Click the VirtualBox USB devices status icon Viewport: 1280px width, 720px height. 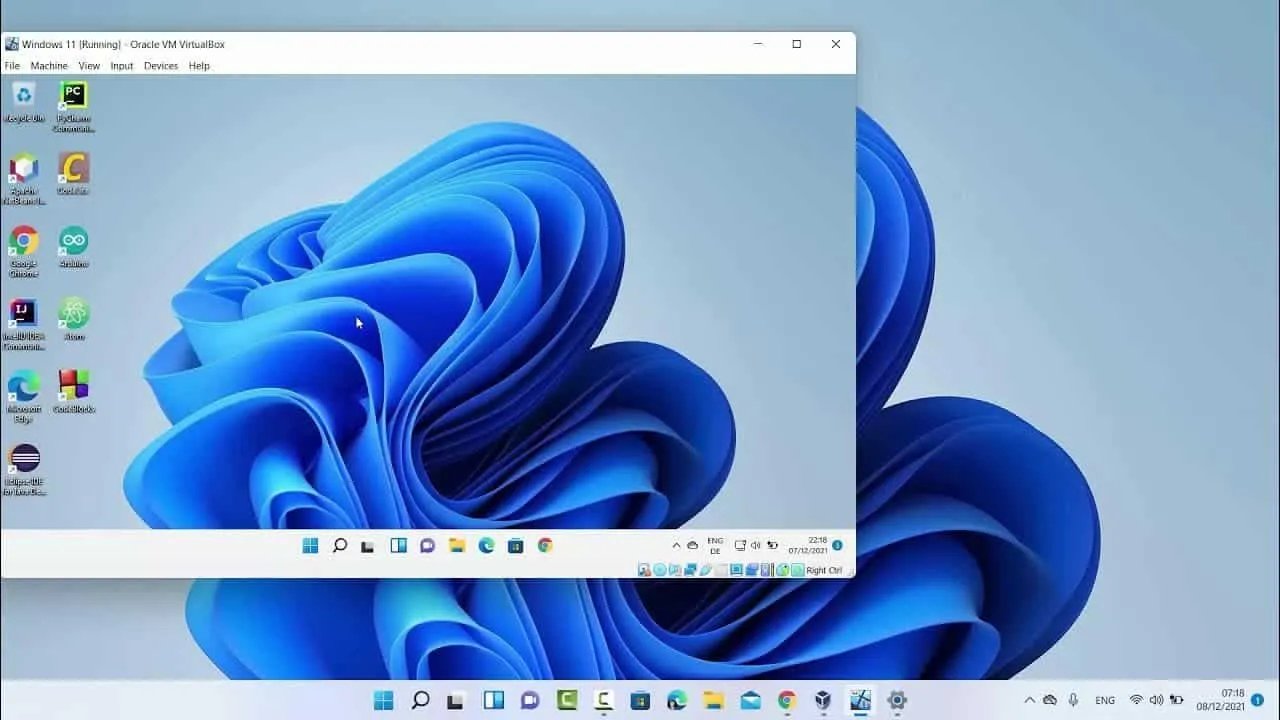705,569
